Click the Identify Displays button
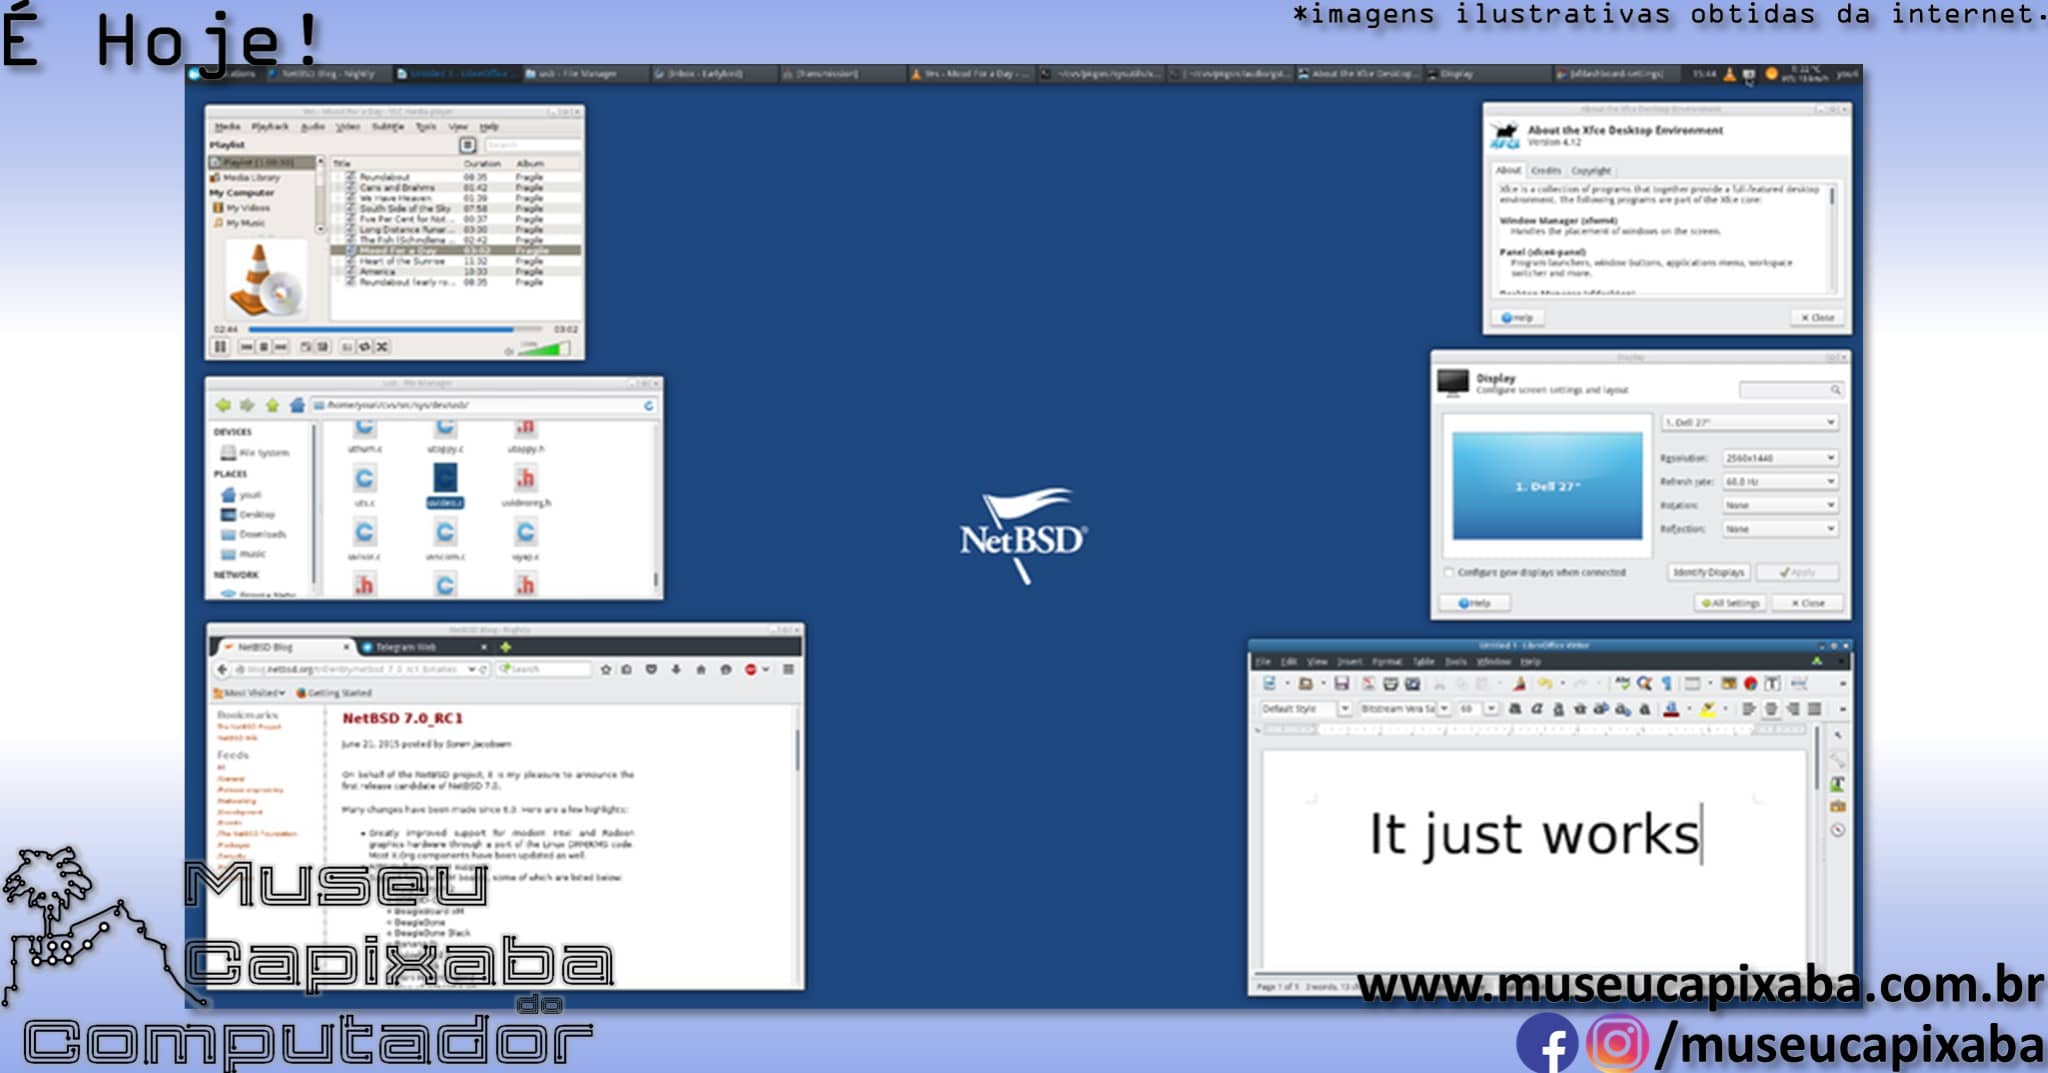 [1708, 573]
